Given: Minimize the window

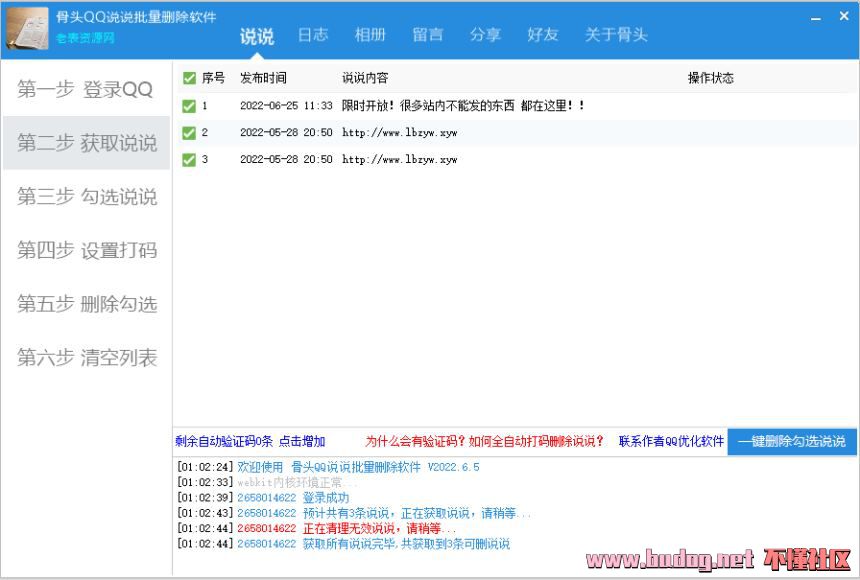Looking at the screenshot, I should (816, 18).
